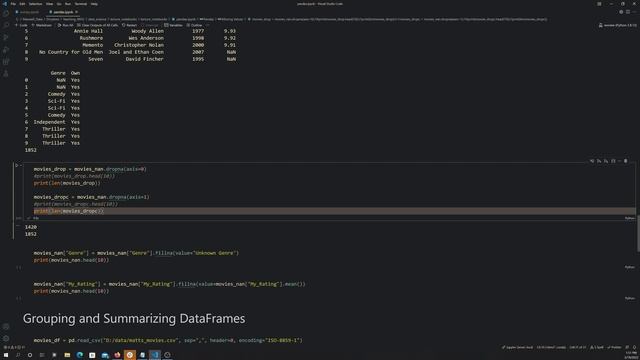Open Microsoft Edge from taskbar

(80, 355)
